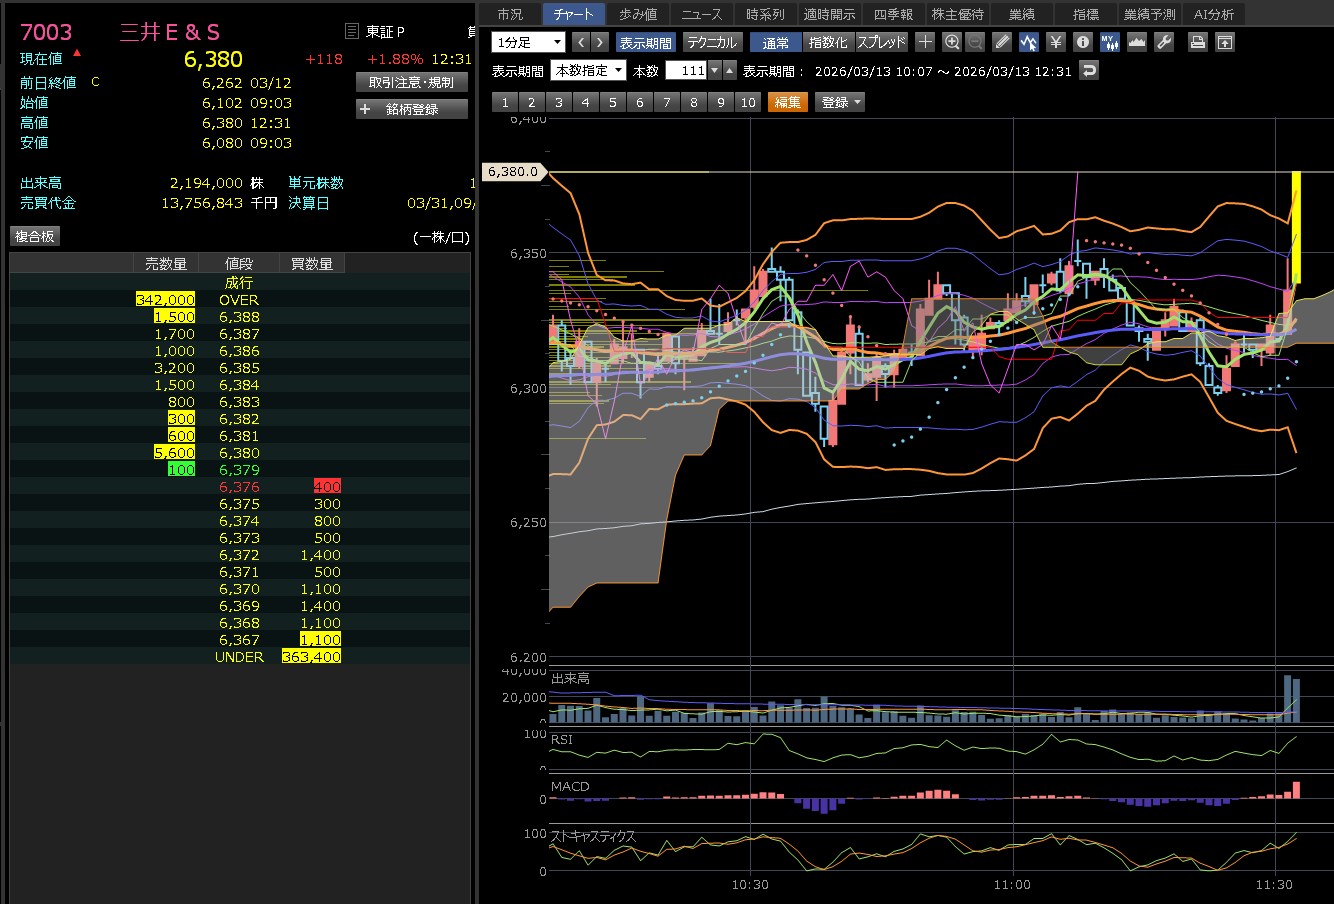
Task: Click the crosshair cursor icon in chart toolbar
Action: 925,42
